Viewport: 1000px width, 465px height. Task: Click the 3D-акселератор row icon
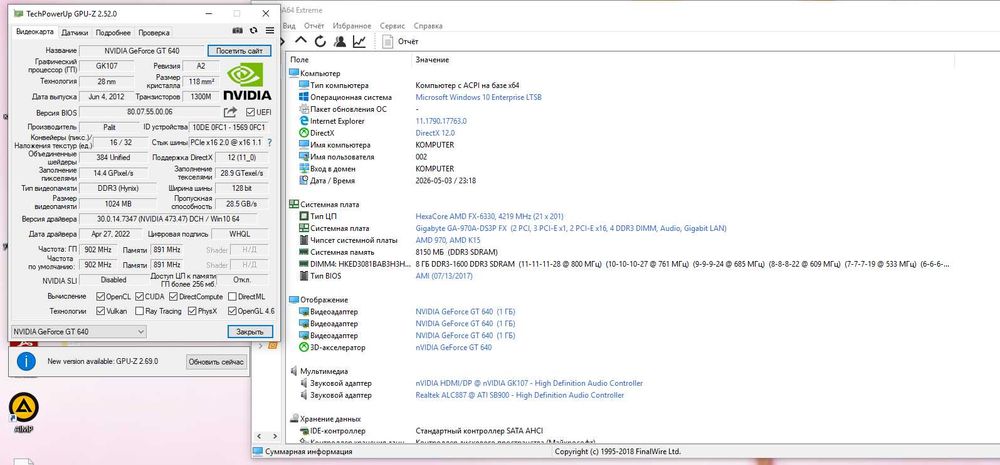(x=304, y=348)
